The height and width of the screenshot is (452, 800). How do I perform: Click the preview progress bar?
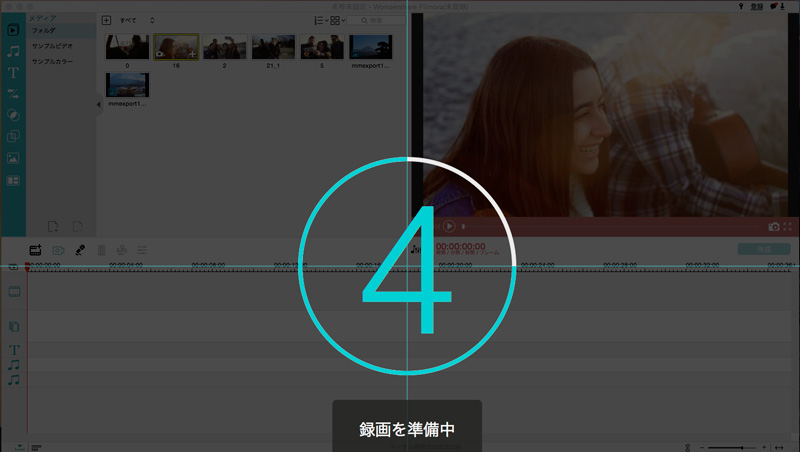tap(612, 227)
